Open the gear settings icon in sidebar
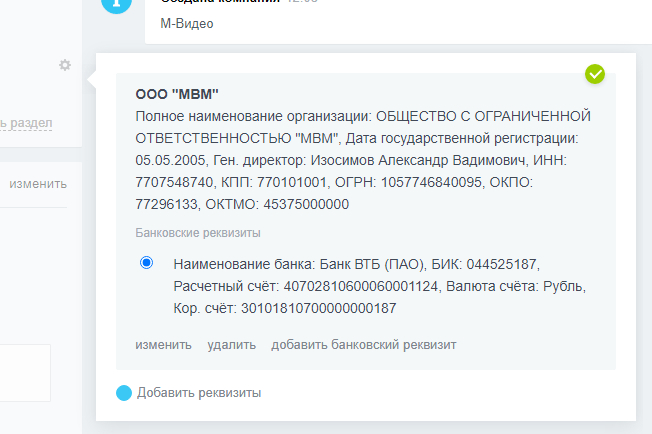 click(x=64, y=65)
